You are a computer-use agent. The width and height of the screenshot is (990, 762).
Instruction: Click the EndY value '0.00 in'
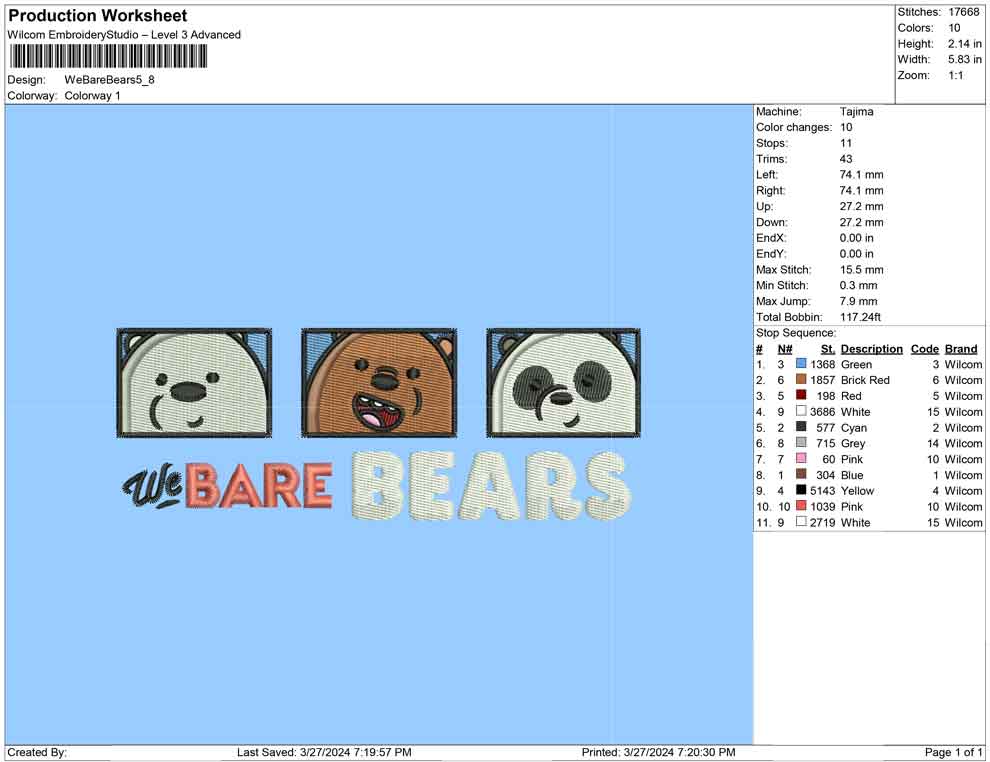(857, 254)
